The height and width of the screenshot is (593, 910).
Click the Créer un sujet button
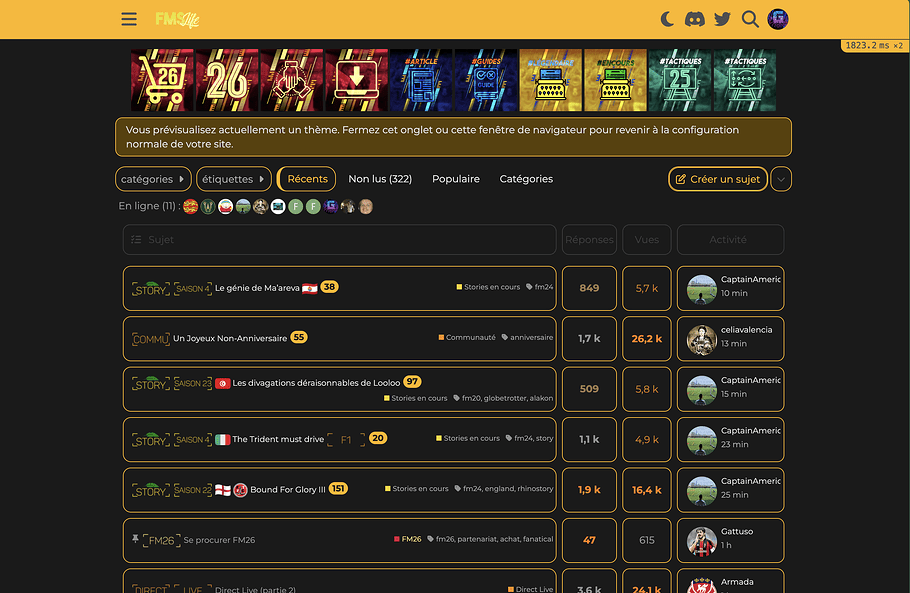(718, 179)
